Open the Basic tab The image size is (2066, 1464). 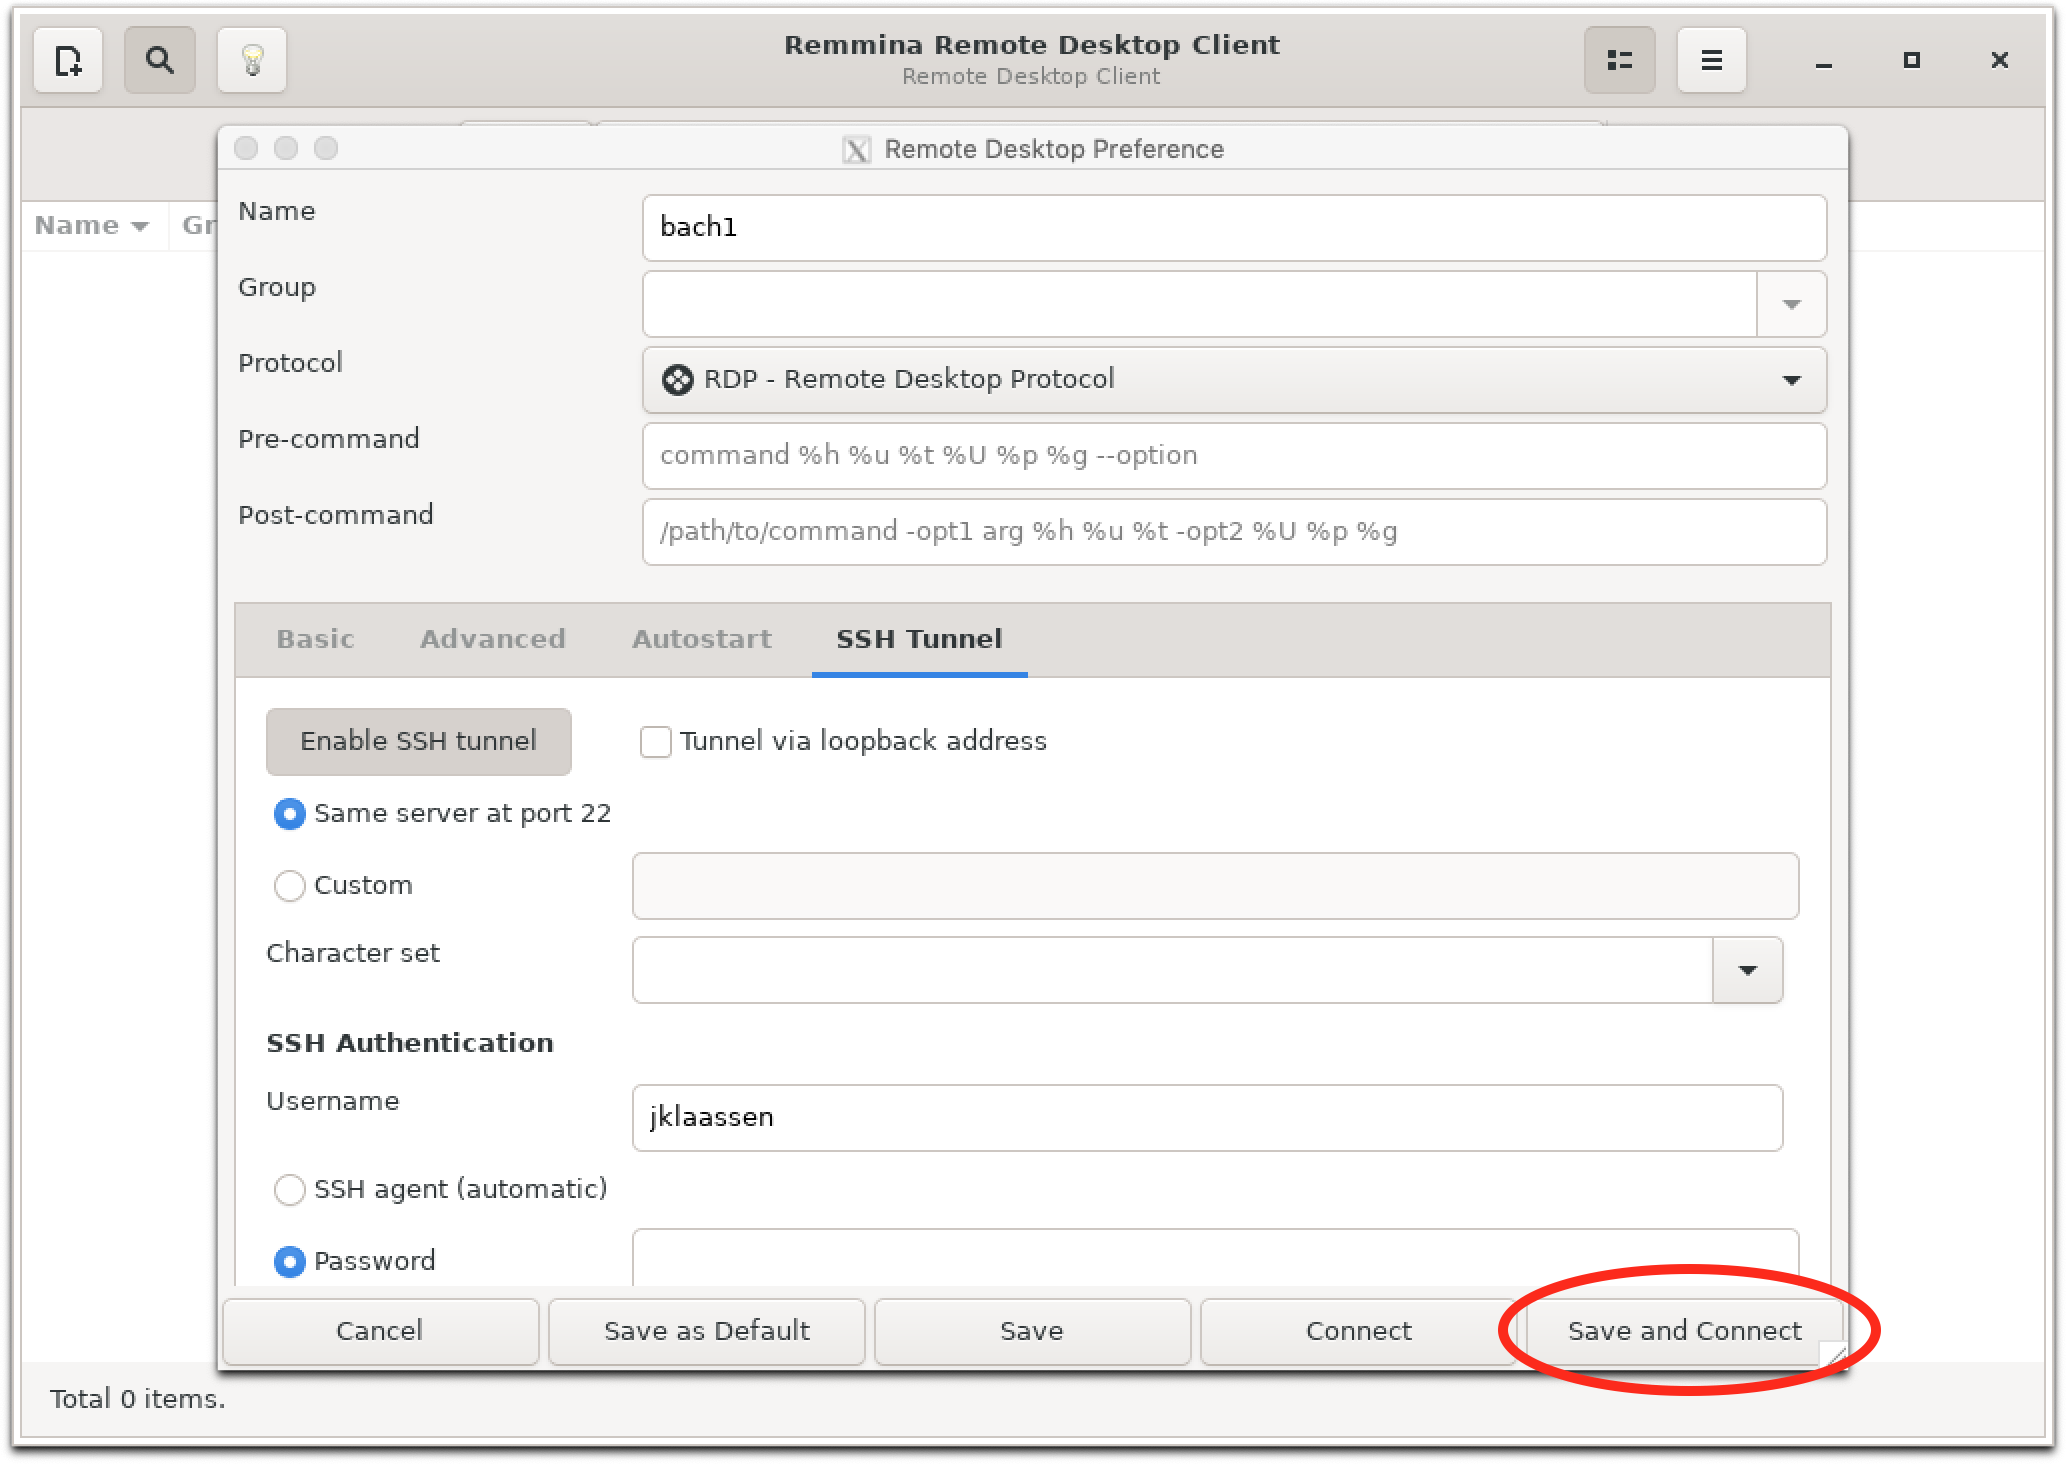pyautogui.click(x=315, y=639)
